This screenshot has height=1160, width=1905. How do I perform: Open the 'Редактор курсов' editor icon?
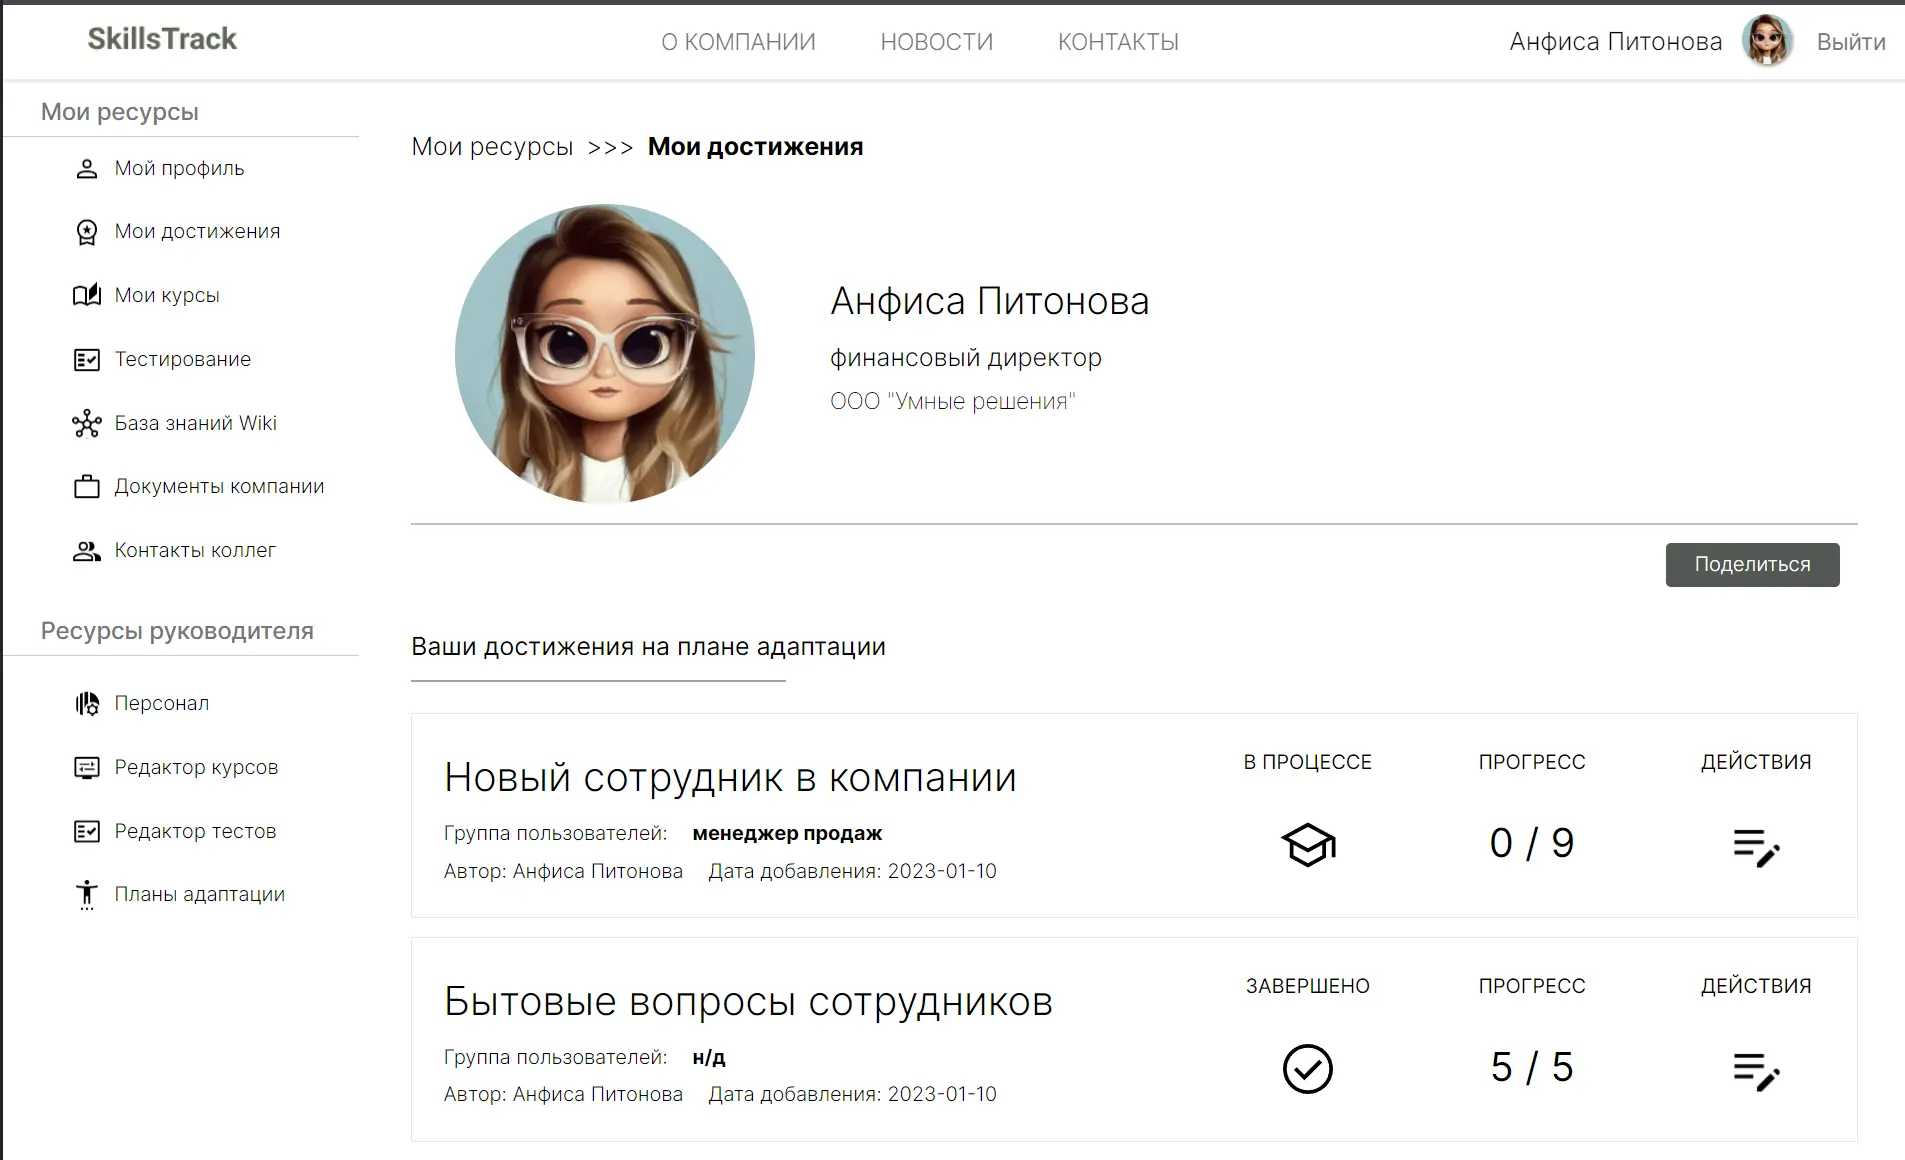point(87,767)
